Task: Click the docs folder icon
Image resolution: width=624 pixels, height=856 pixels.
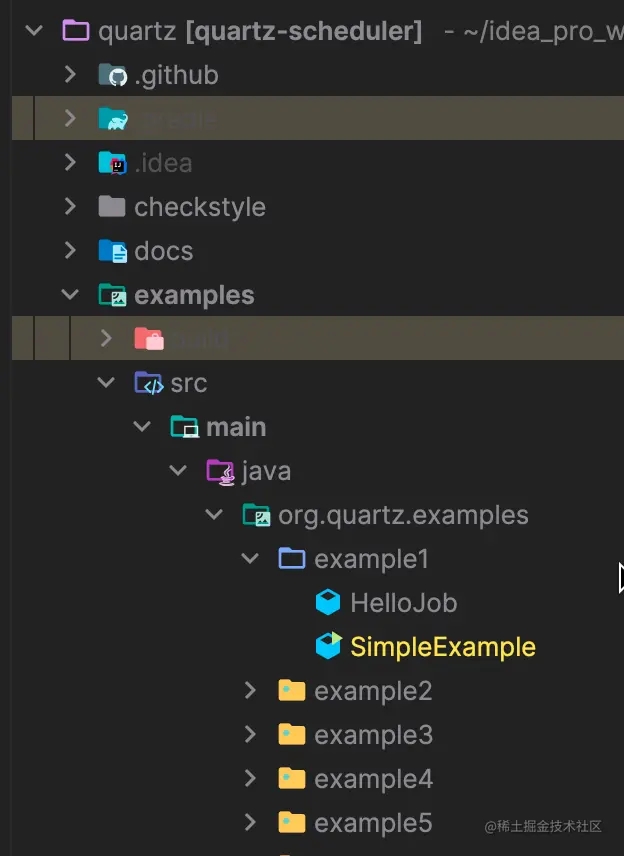Action: click(112, 251)
